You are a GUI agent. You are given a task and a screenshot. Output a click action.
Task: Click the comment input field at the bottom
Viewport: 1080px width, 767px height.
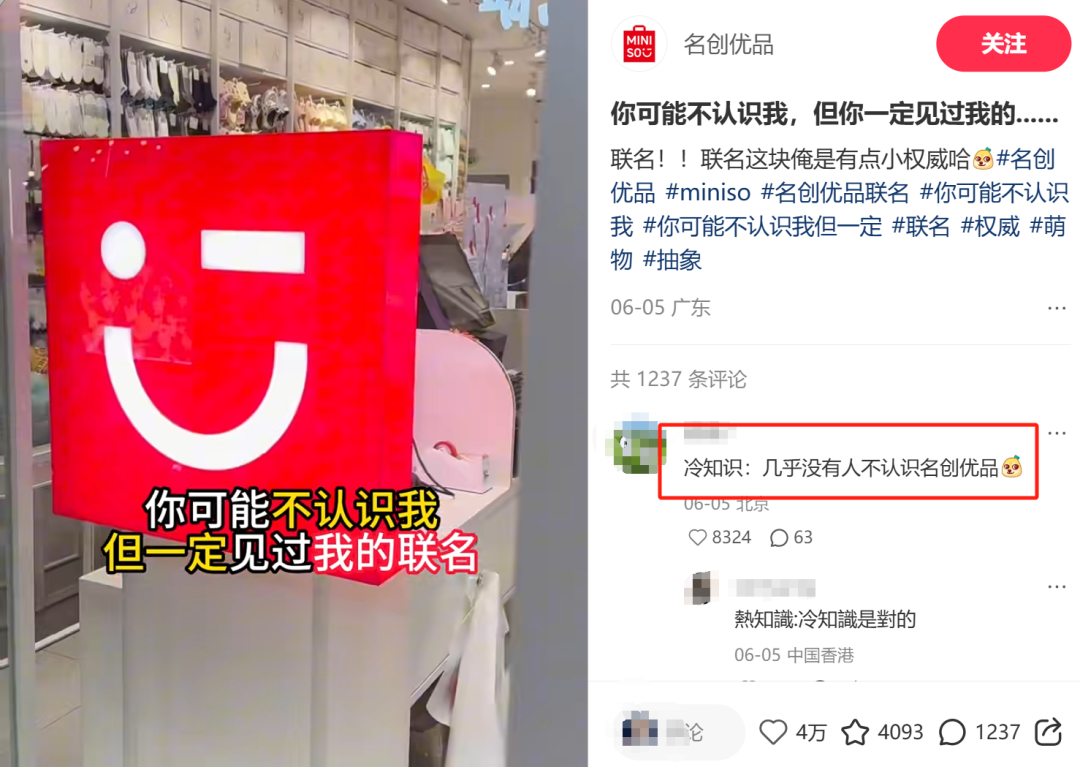(x=678, y=732)
